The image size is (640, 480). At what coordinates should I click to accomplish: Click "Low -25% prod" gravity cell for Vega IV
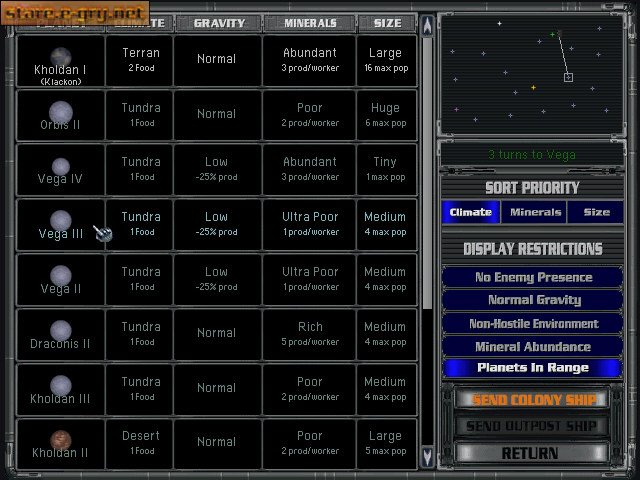pyautogui.click(x=217, y=169)
